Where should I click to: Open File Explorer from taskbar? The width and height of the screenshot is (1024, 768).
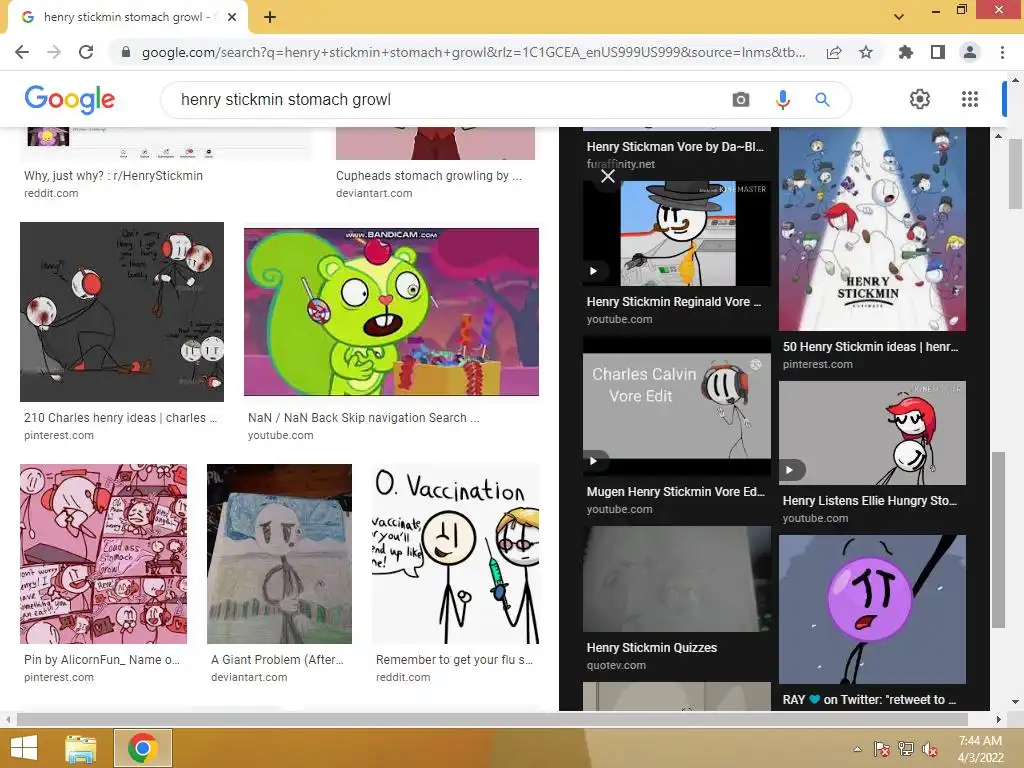coord(81,748)
